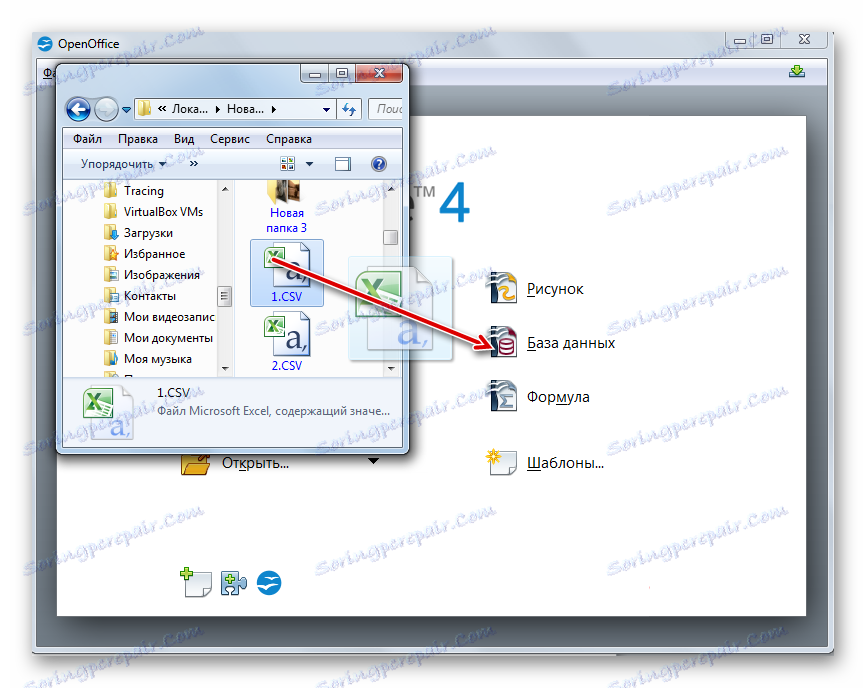Select the Избранное folder
This screenshot has height=688, width=866.
[154, 254]
